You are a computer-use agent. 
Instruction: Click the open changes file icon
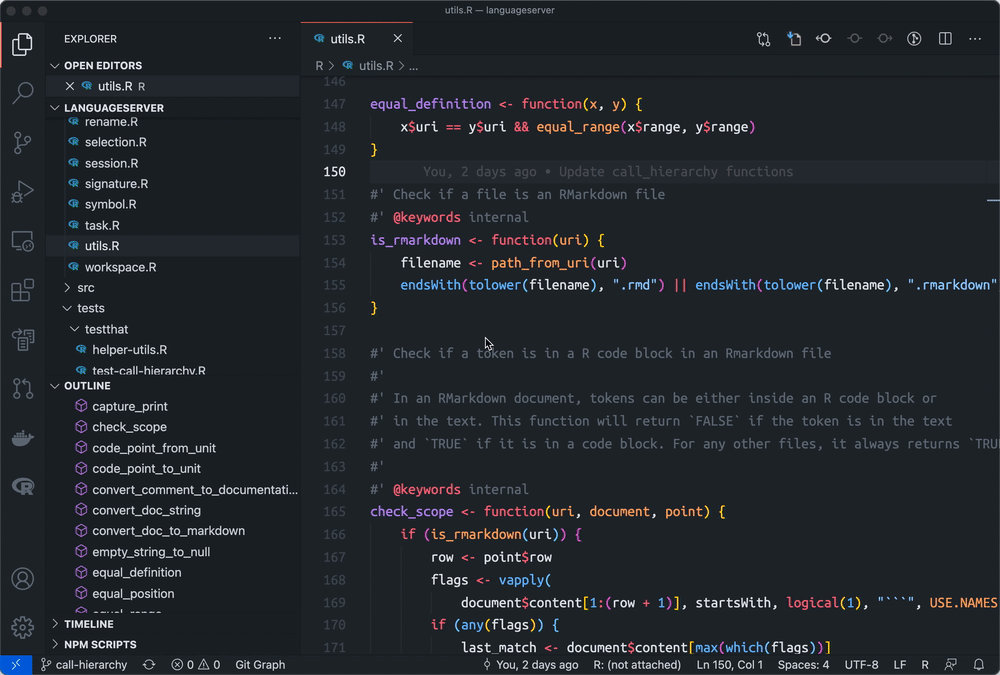click(794, 39)
